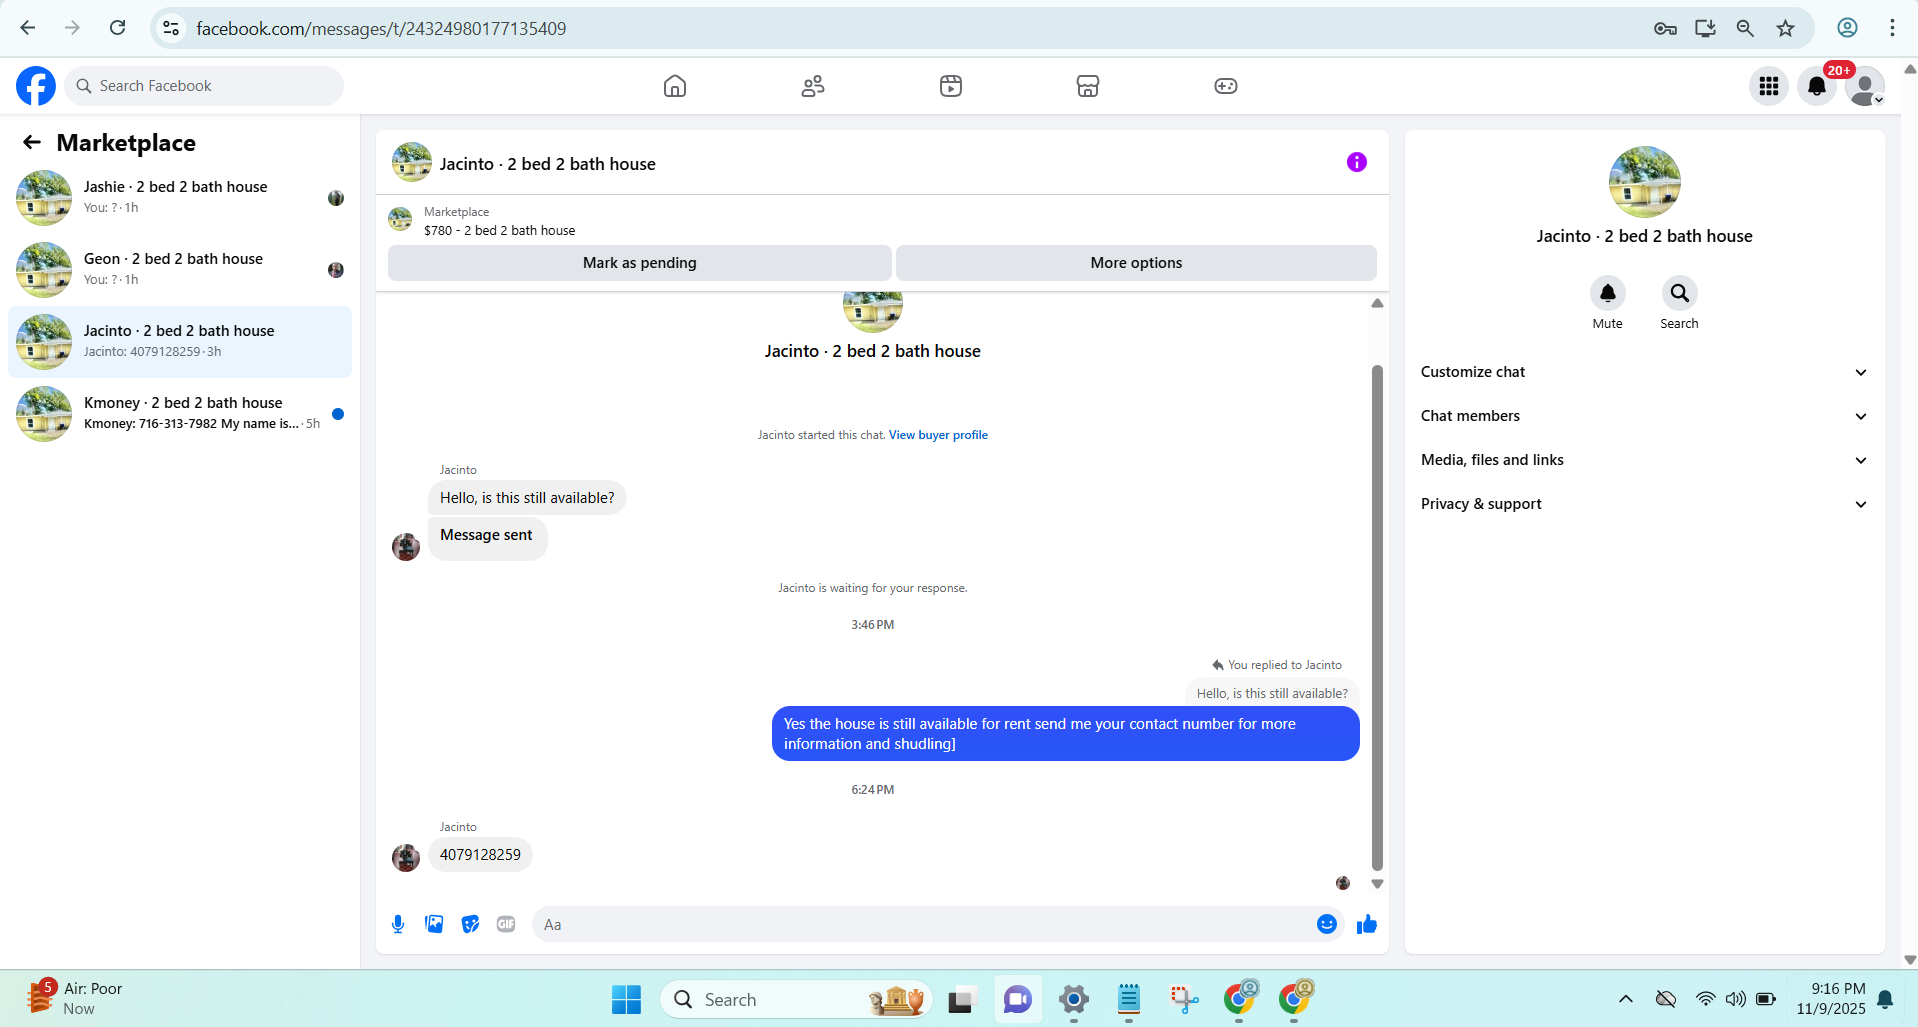Open the Jashie 2 bed 2 bath conversation
Screen dimensions: 1918x1027
click(x=180, y=198)
